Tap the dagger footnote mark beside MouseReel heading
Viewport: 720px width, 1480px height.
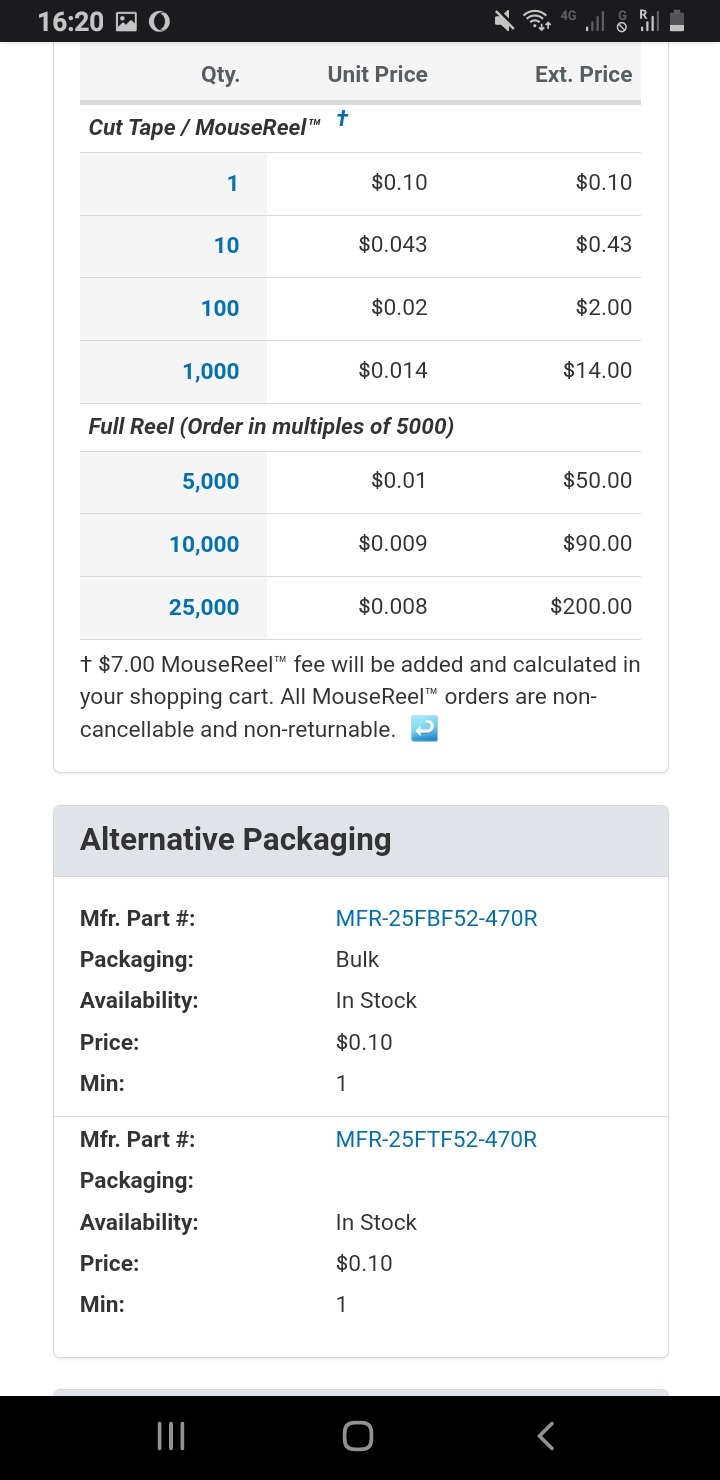tap(342, 118)
